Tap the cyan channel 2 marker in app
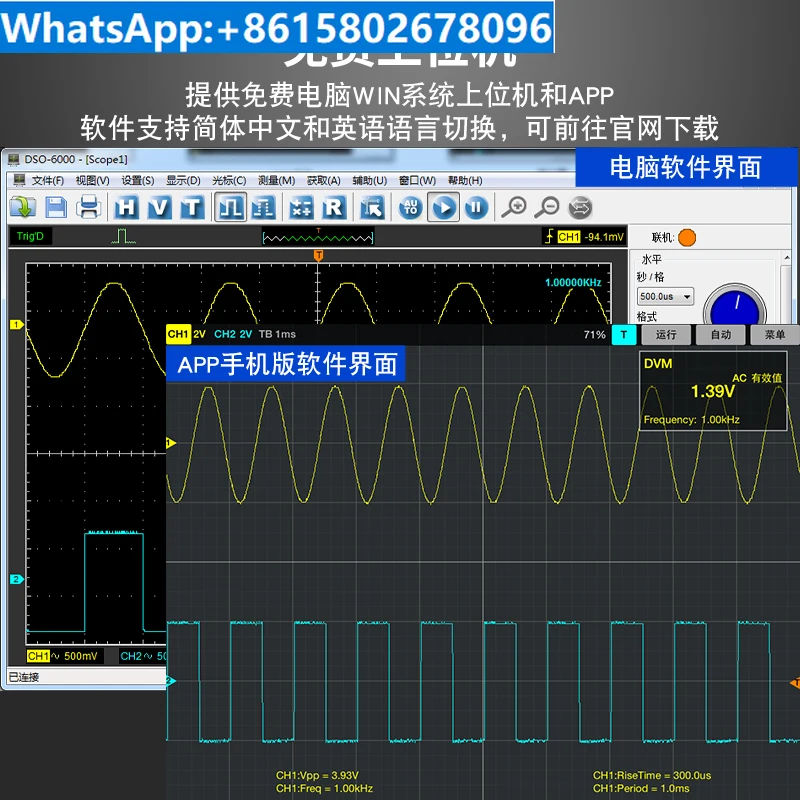800x800 pixels. click(171, 680)
